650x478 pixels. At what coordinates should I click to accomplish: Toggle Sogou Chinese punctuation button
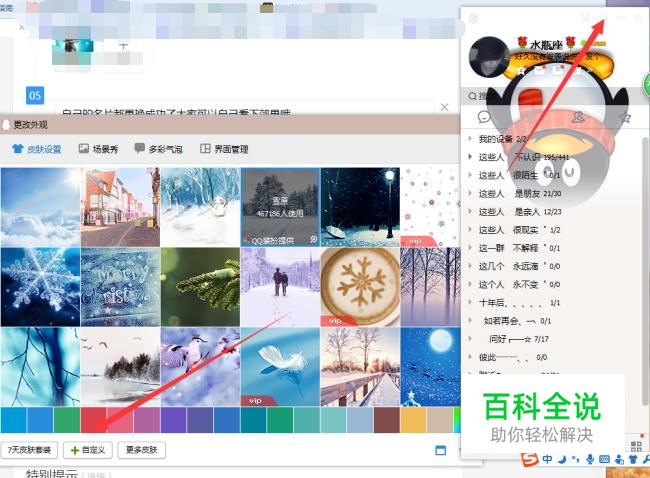tap(575, 459)
